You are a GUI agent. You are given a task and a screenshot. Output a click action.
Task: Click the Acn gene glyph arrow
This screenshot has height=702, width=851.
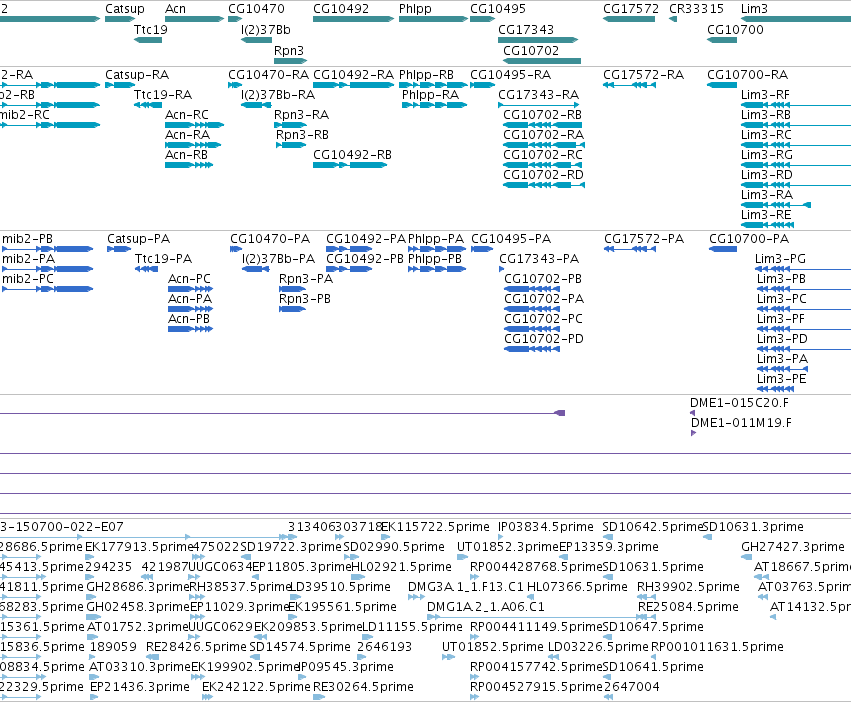click(194, 19)
